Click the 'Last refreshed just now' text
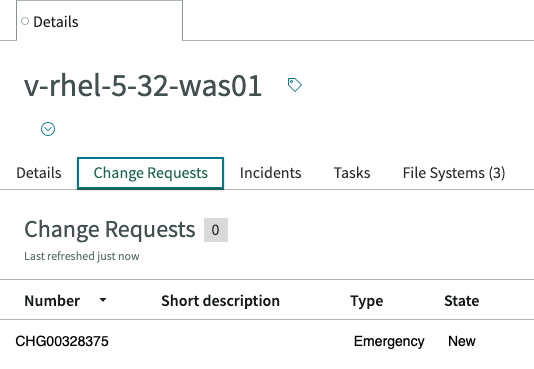The width and height of the screenshot is (534, 369). click(82, 256)
